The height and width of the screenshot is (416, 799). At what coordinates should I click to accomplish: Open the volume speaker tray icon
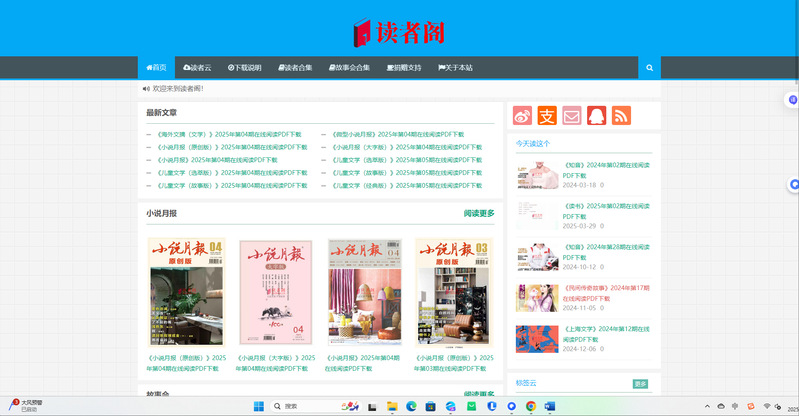pos(778,406)
